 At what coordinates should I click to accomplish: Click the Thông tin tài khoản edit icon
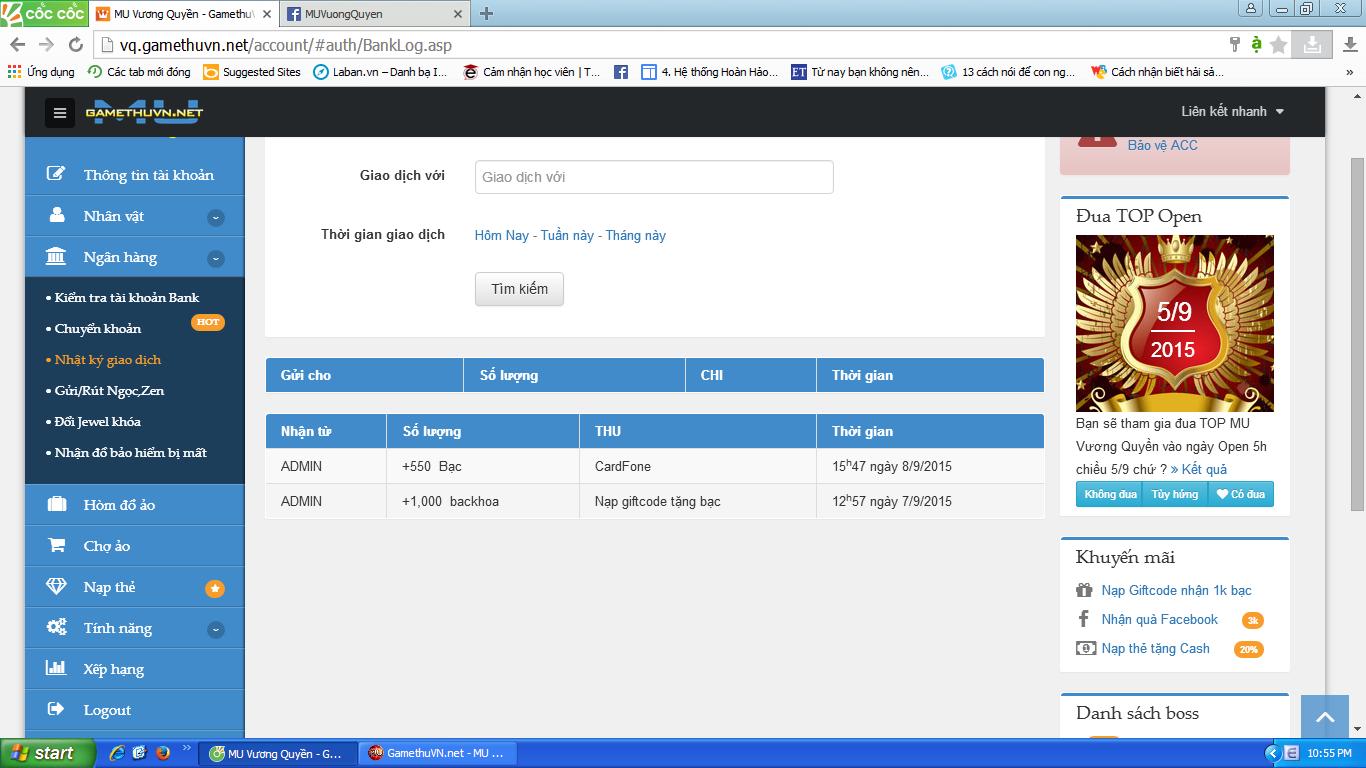57,174
